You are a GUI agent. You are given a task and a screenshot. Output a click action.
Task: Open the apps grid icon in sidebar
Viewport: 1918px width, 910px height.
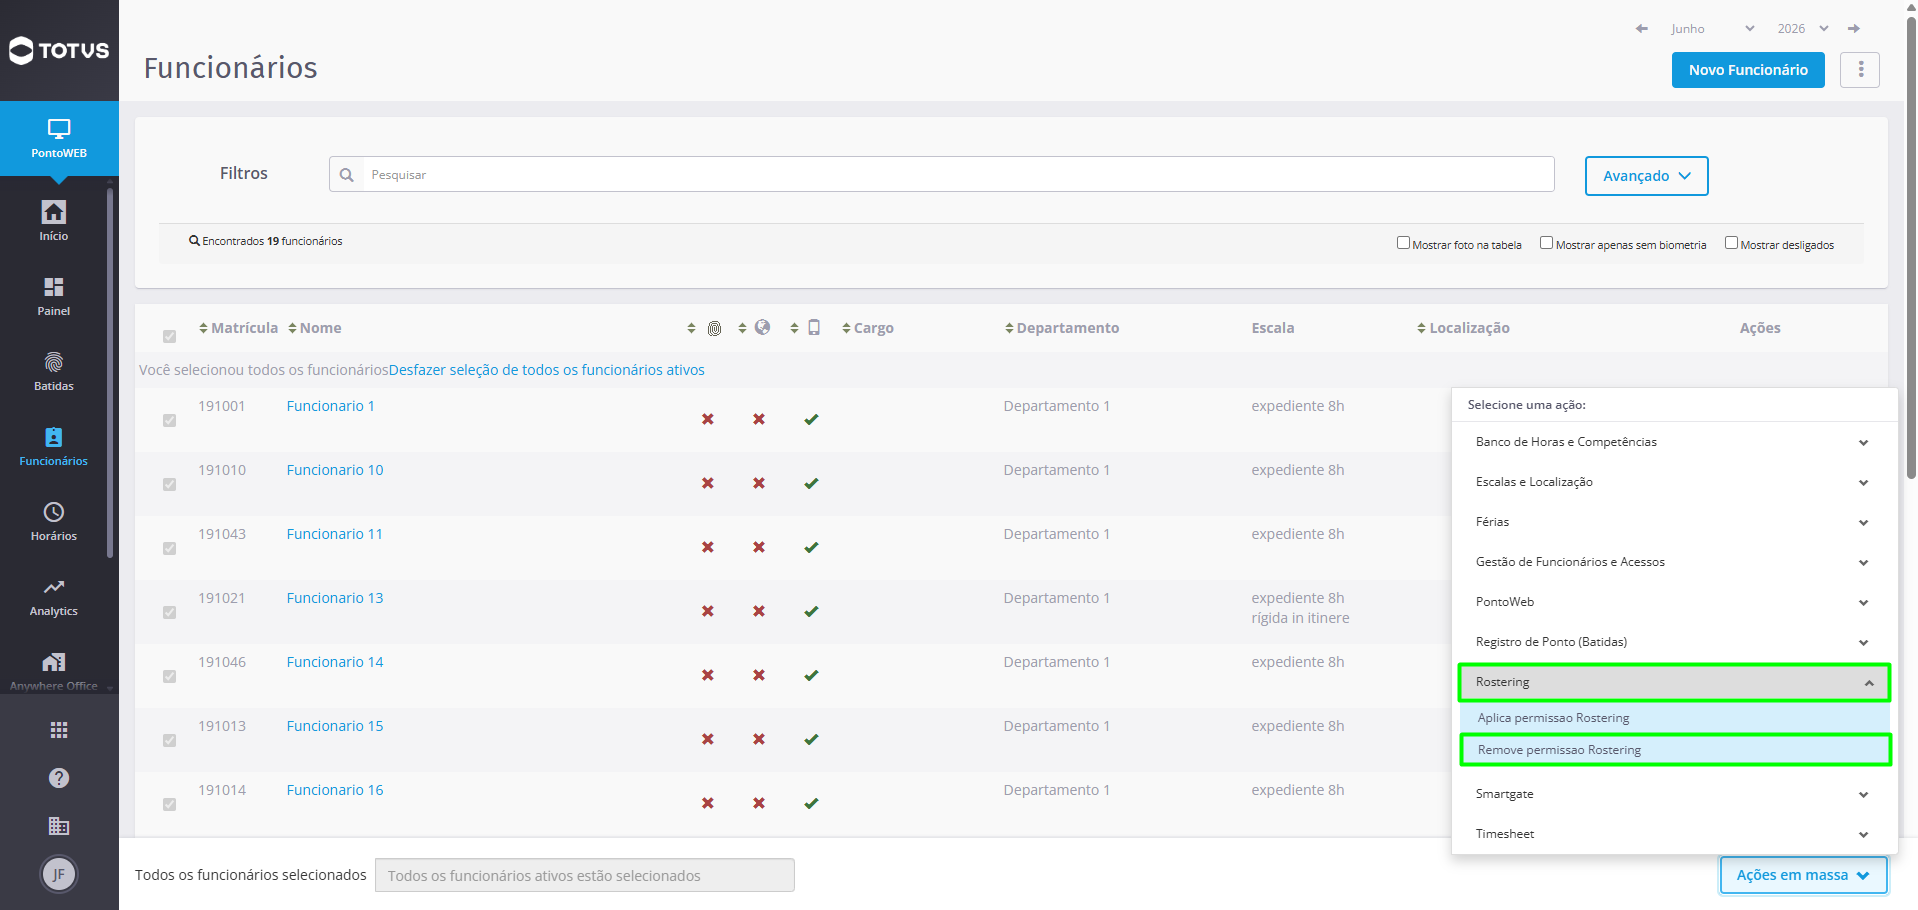pos(59,730)
